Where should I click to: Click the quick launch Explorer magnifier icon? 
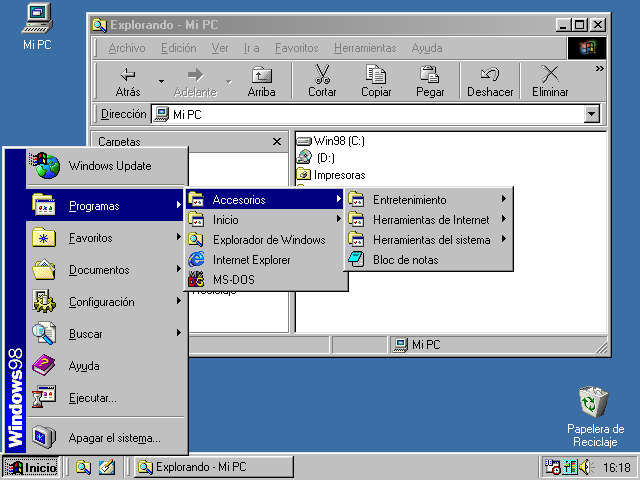pyautogui.click(x=83, y=467)
